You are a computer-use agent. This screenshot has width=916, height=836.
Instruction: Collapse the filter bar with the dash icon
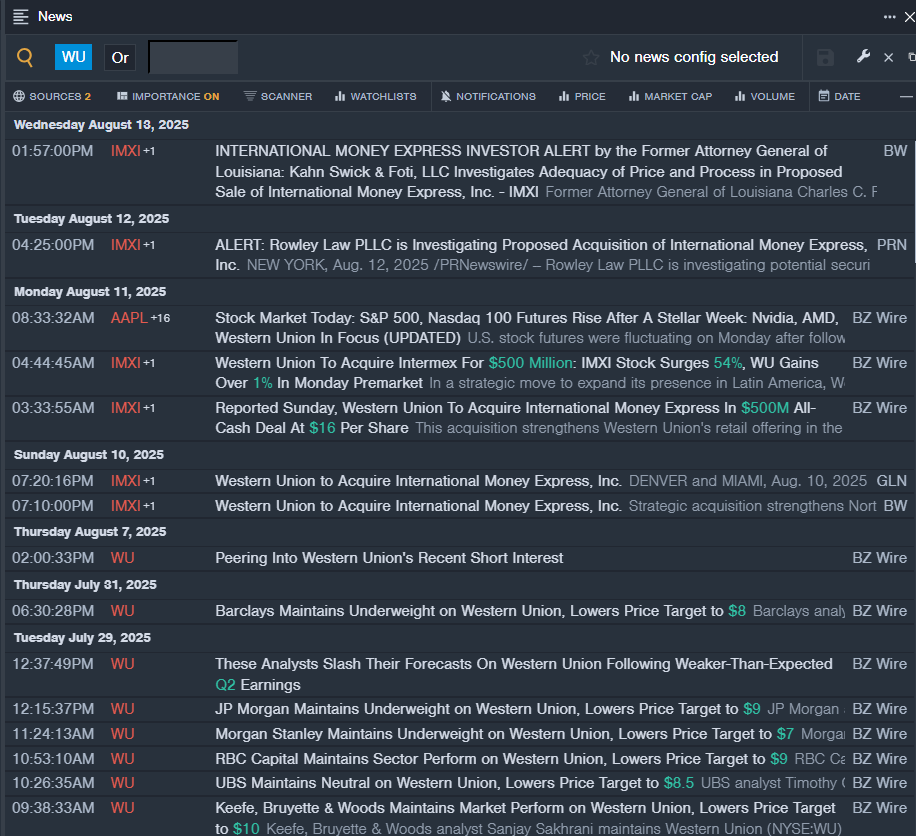[x=906, y=96]
